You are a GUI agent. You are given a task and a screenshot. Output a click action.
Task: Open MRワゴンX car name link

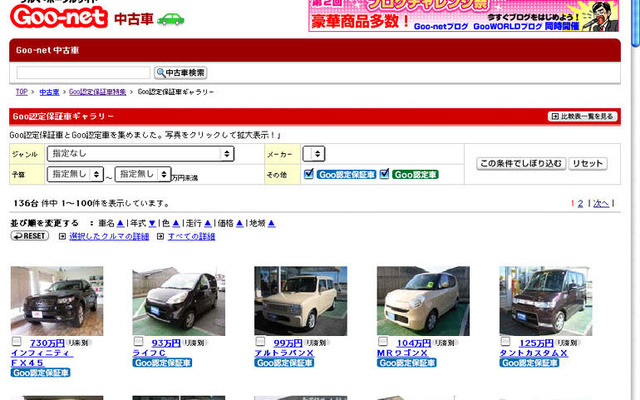(402, 353)
